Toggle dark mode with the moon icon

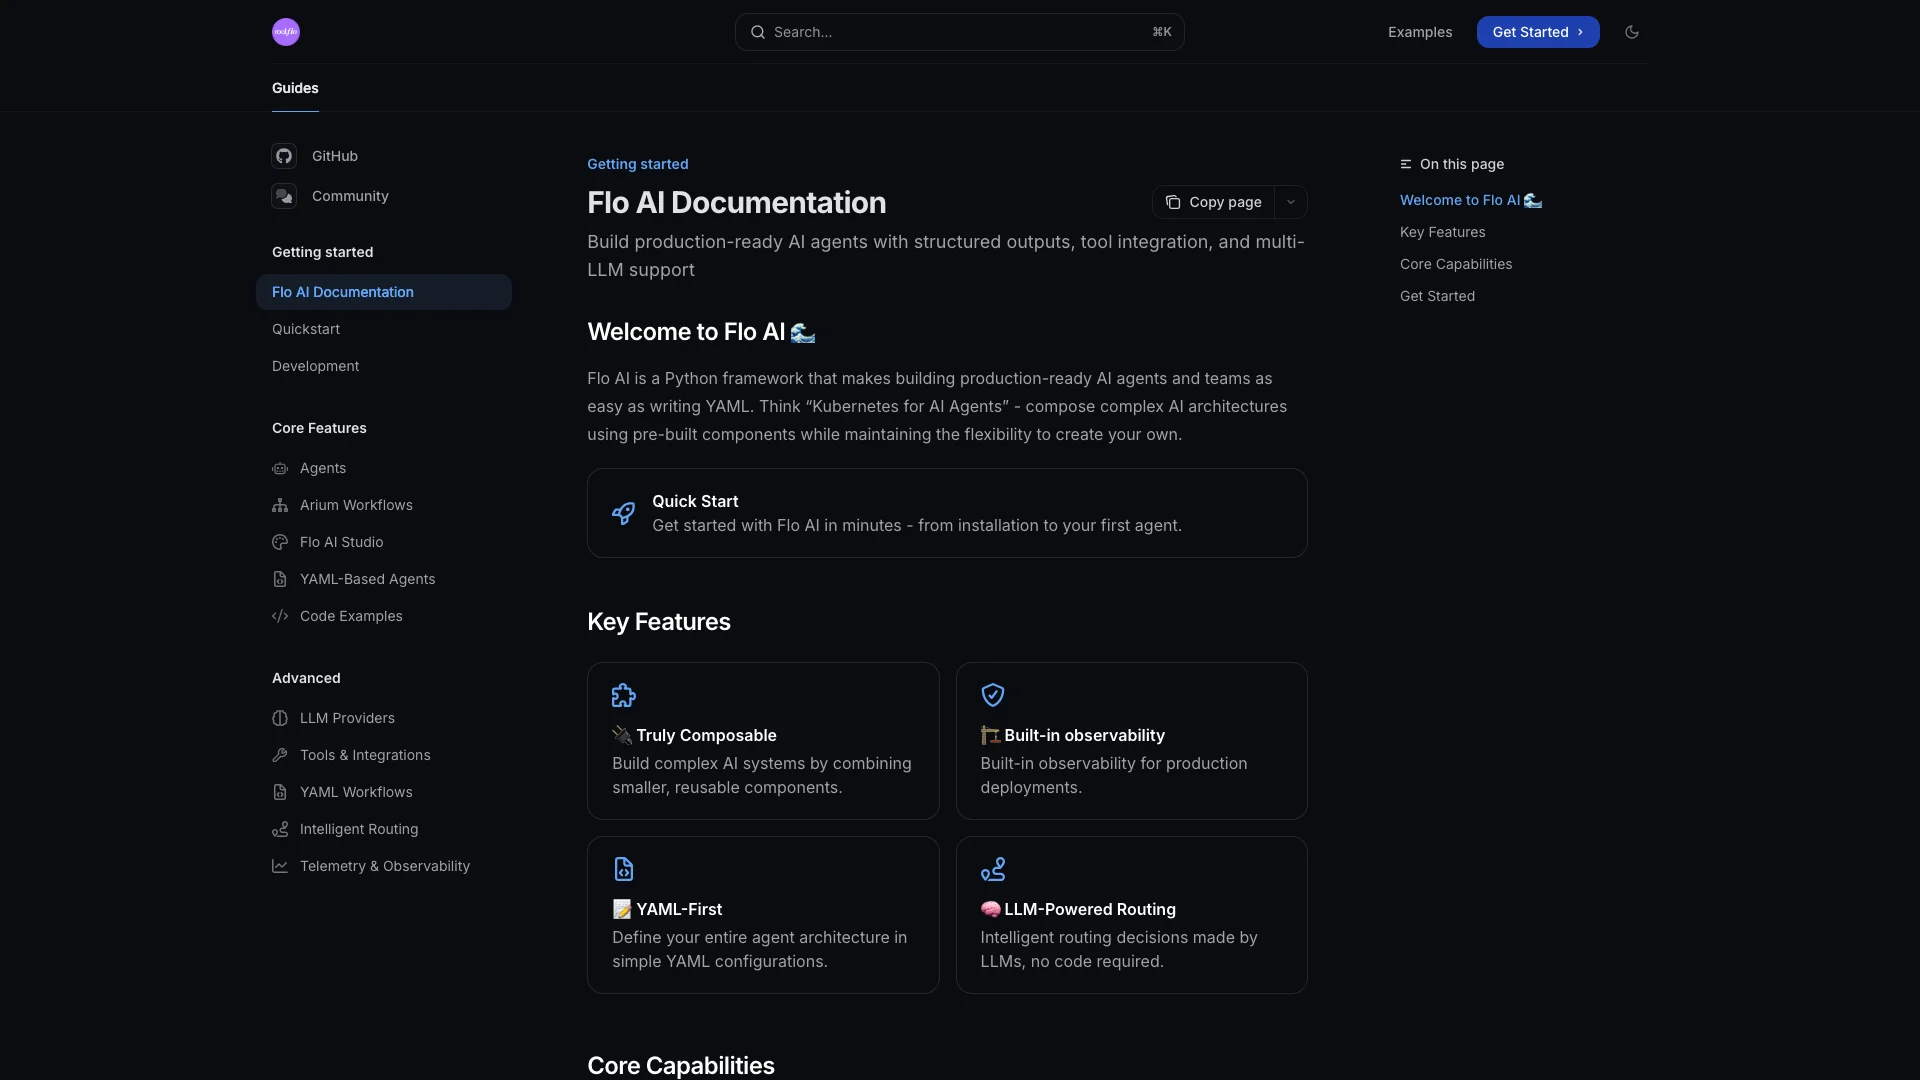1632,32
